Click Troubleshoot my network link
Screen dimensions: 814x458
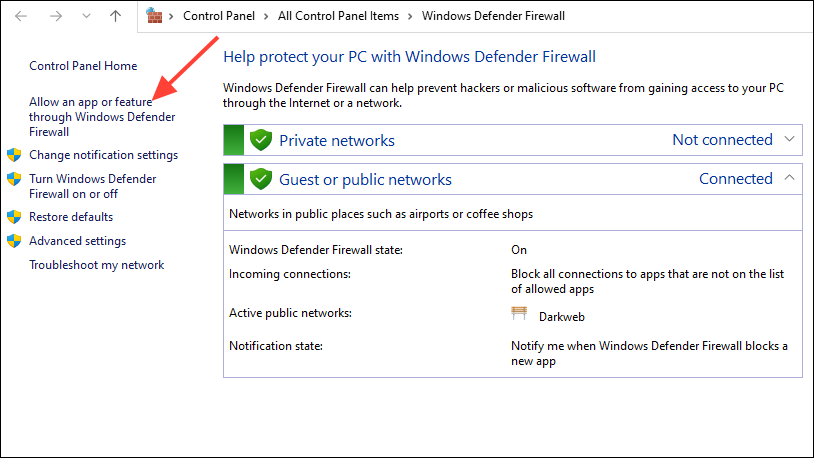[x=96, y=265]
